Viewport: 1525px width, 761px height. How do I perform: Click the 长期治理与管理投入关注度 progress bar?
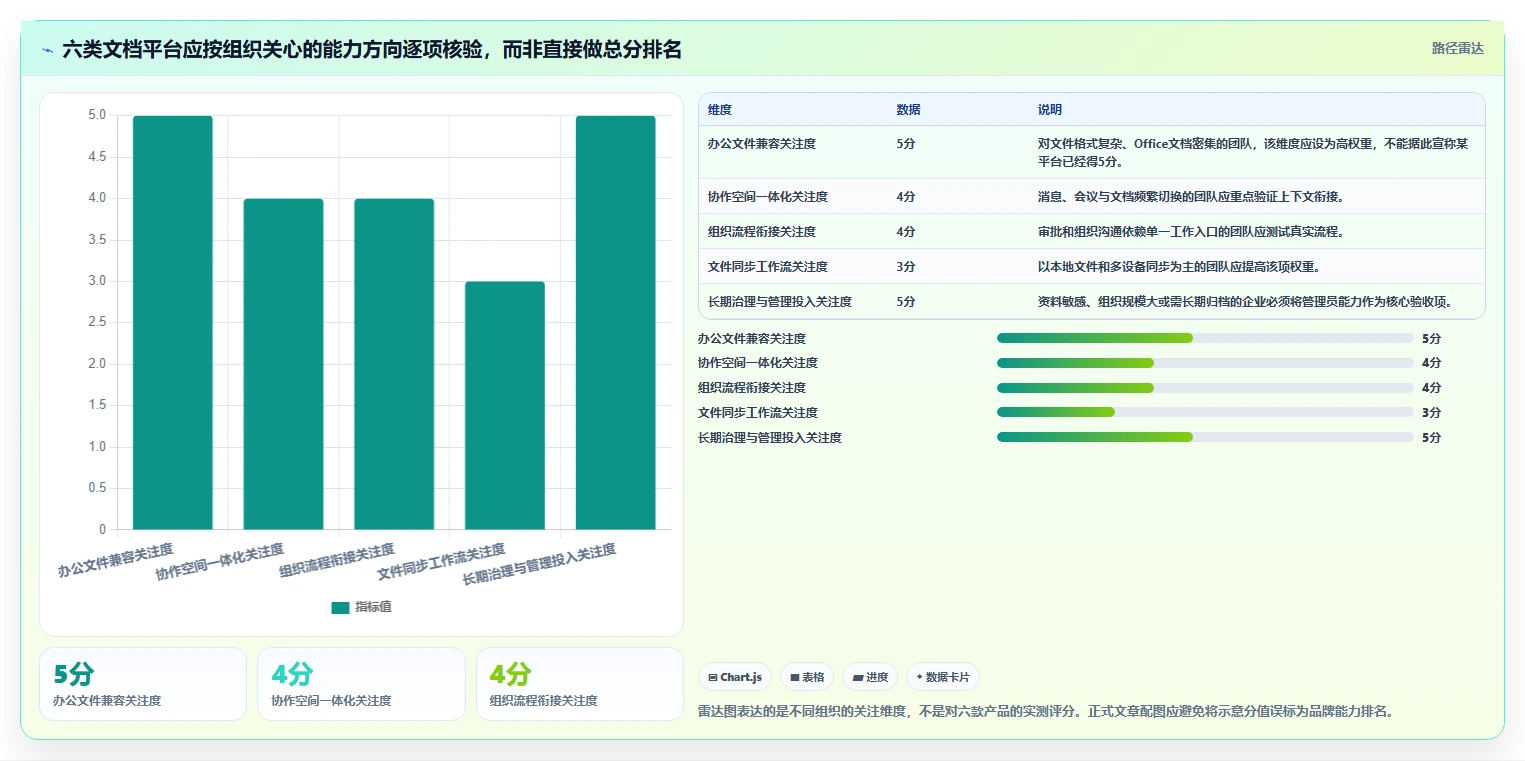point(1205,437)
